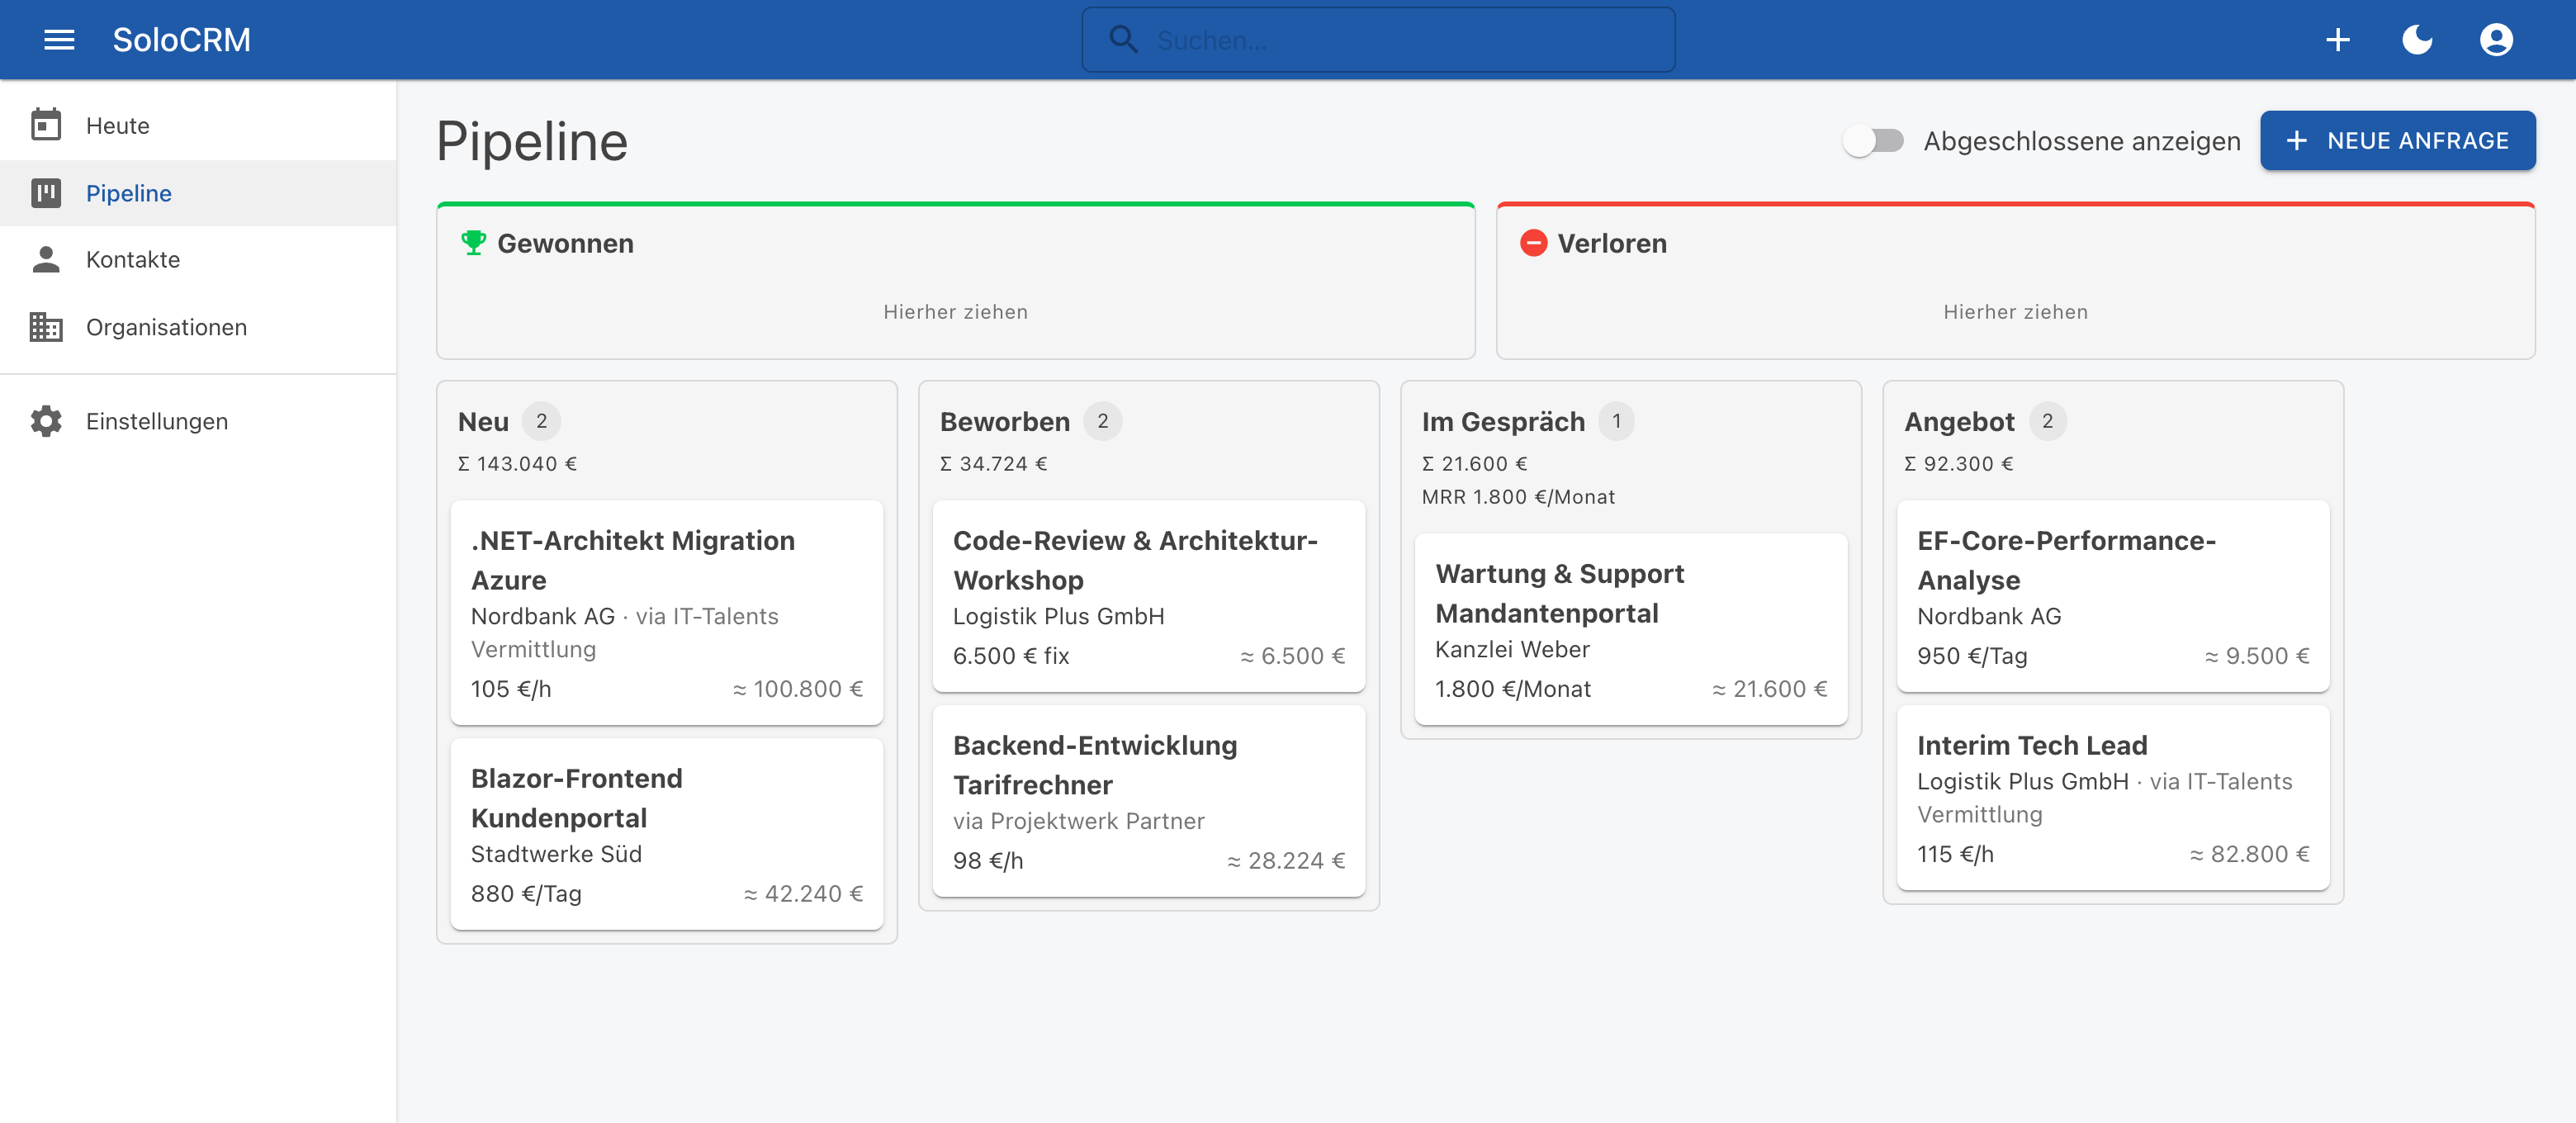Click the Neu column heading
The width and height of the screenshot is (2576, 1123).
pyautogui.click(x=483, y=422)
